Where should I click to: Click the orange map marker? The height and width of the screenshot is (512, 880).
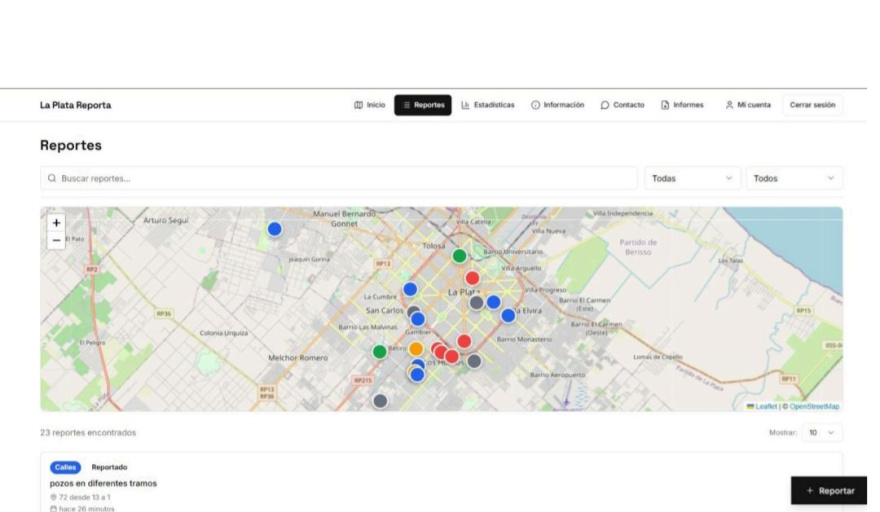pos(416,349)
